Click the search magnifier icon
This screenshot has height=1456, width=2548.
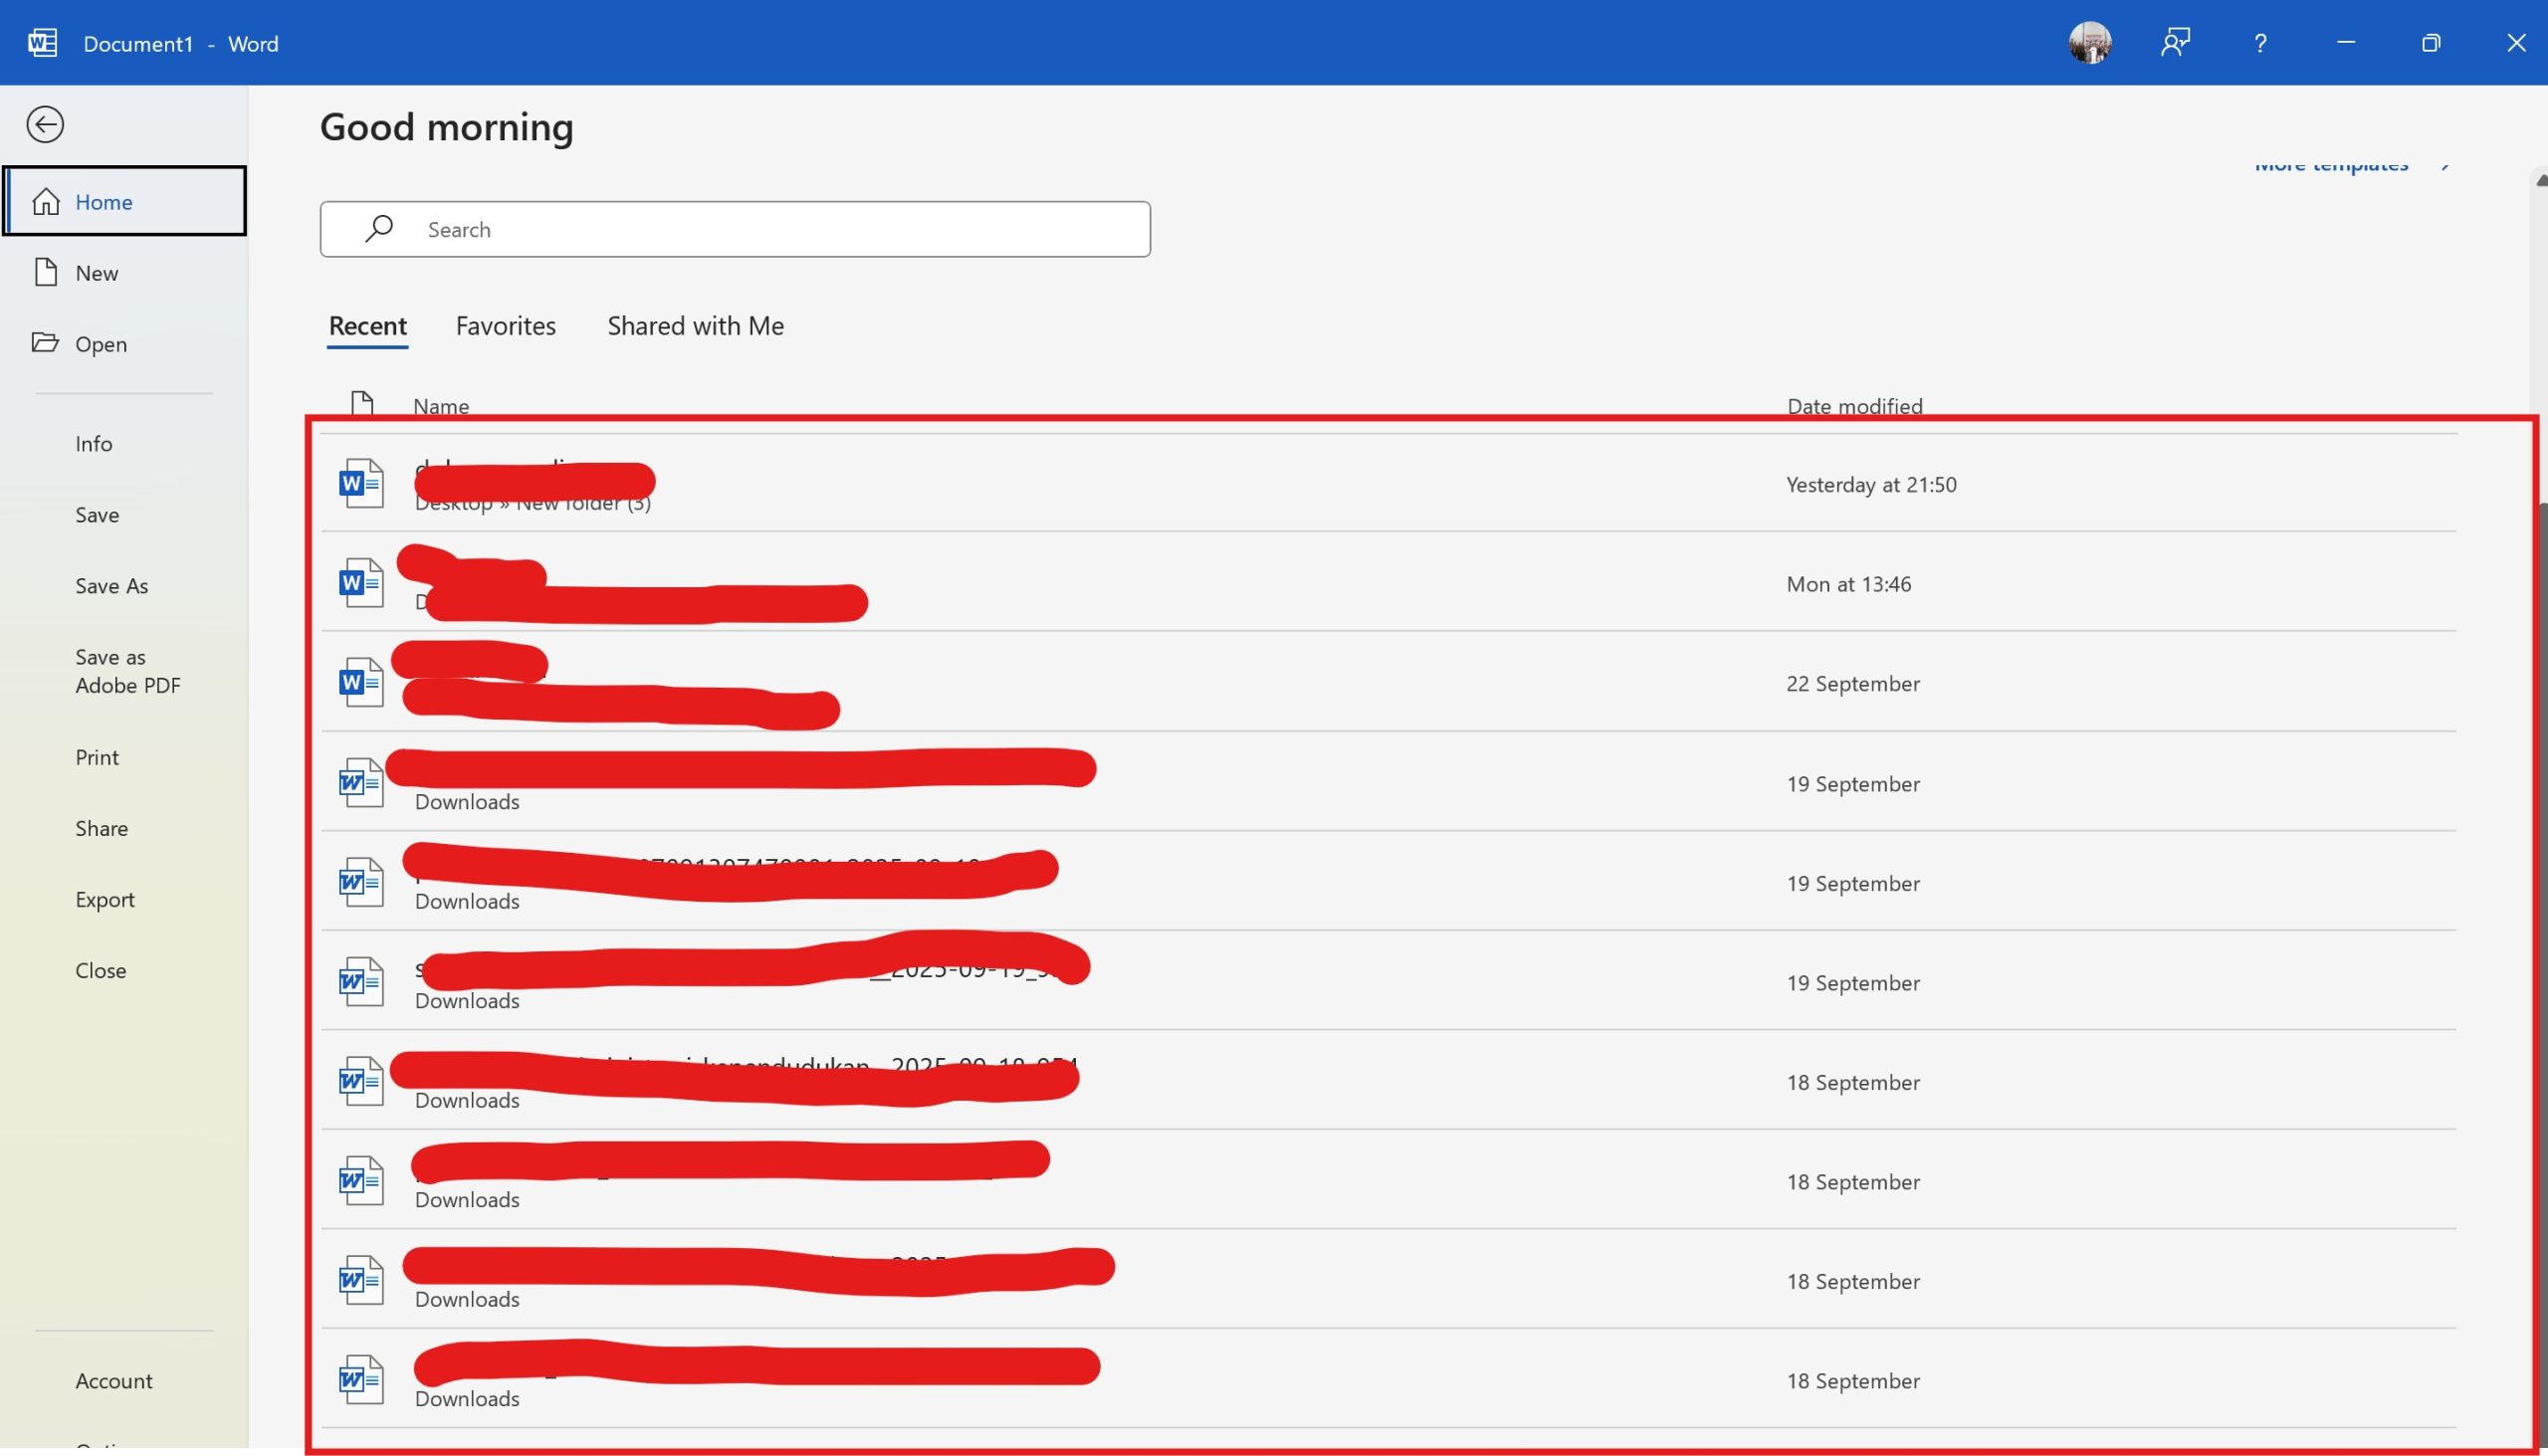click(378, 229)
